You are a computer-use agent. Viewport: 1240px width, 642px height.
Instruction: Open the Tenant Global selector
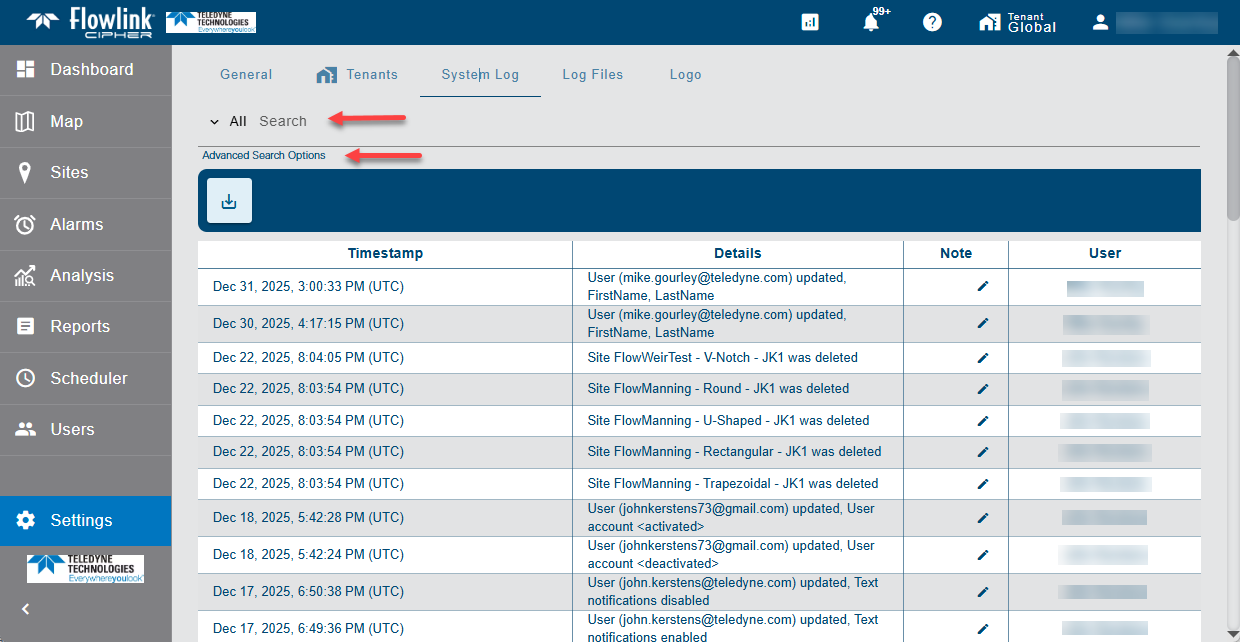click(1017, 22)
